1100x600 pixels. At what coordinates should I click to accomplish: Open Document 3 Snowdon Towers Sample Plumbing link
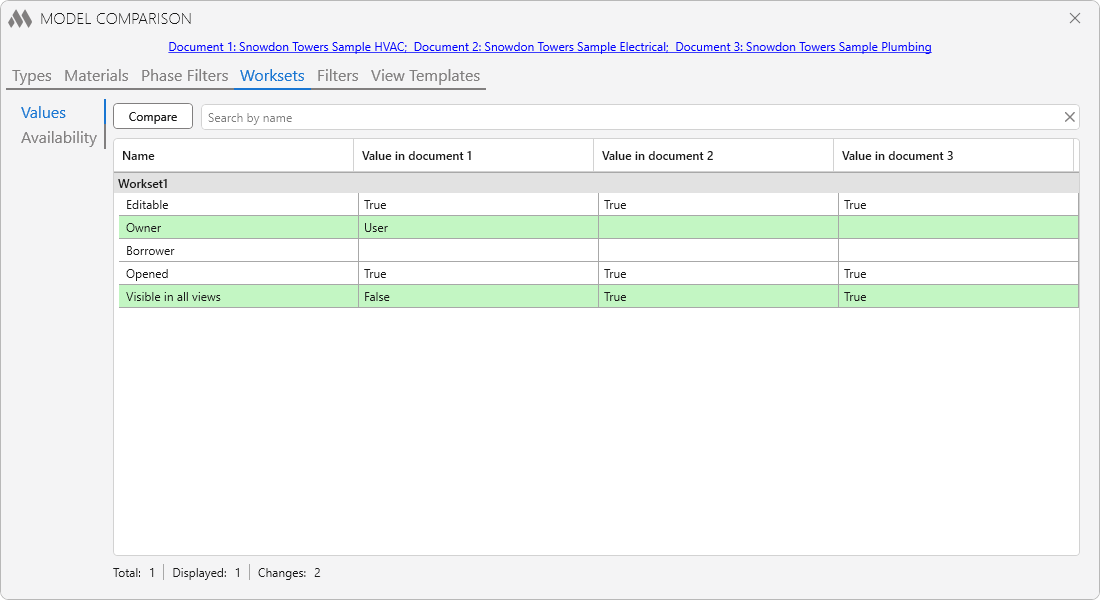[x=803, y=47]
